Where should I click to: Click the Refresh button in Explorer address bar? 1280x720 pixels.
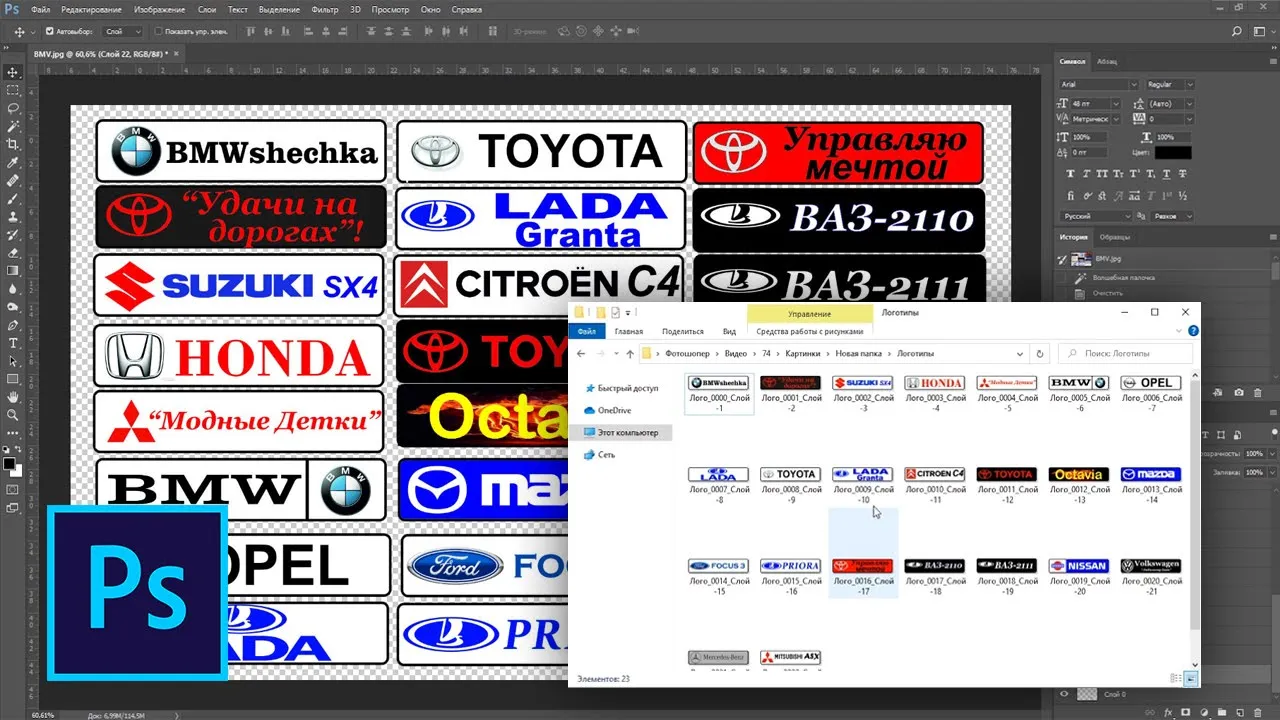[1040, 353]
